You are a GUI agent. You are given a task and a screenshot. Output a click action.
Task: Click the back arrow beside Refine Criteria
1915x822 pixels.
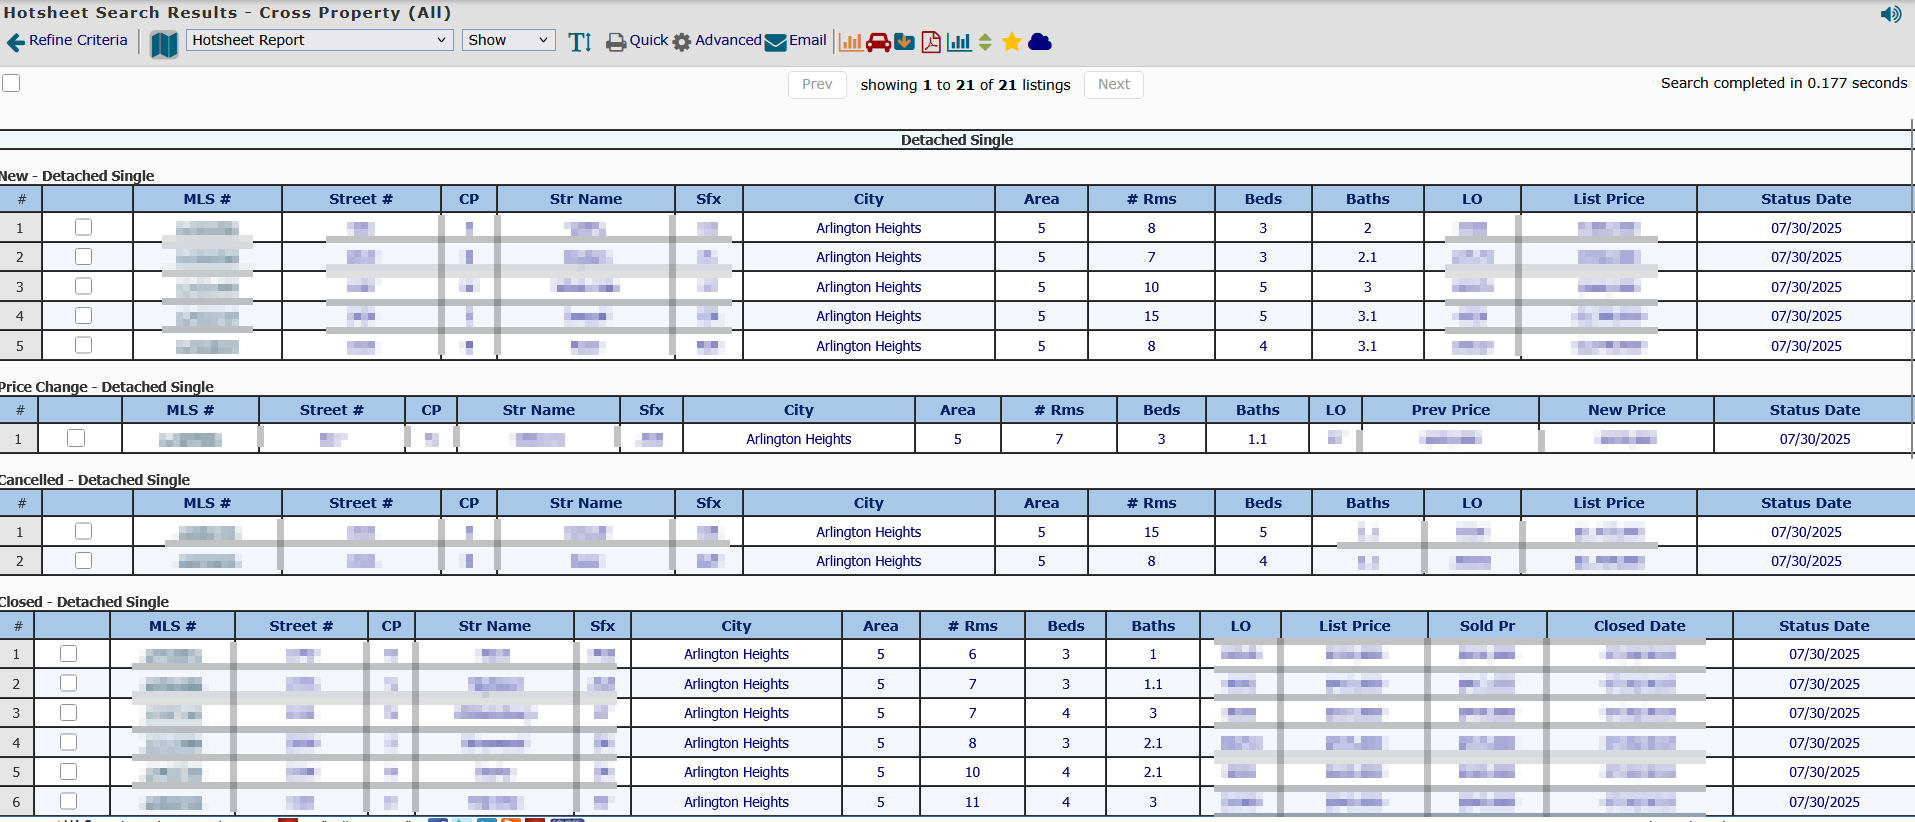tap(16, 42)
